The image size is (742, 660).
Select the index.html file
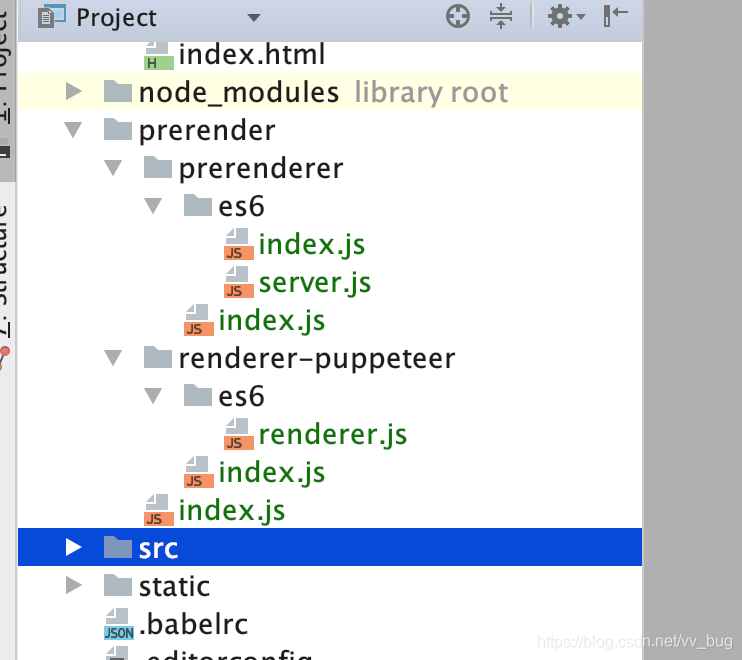(252, 54)
